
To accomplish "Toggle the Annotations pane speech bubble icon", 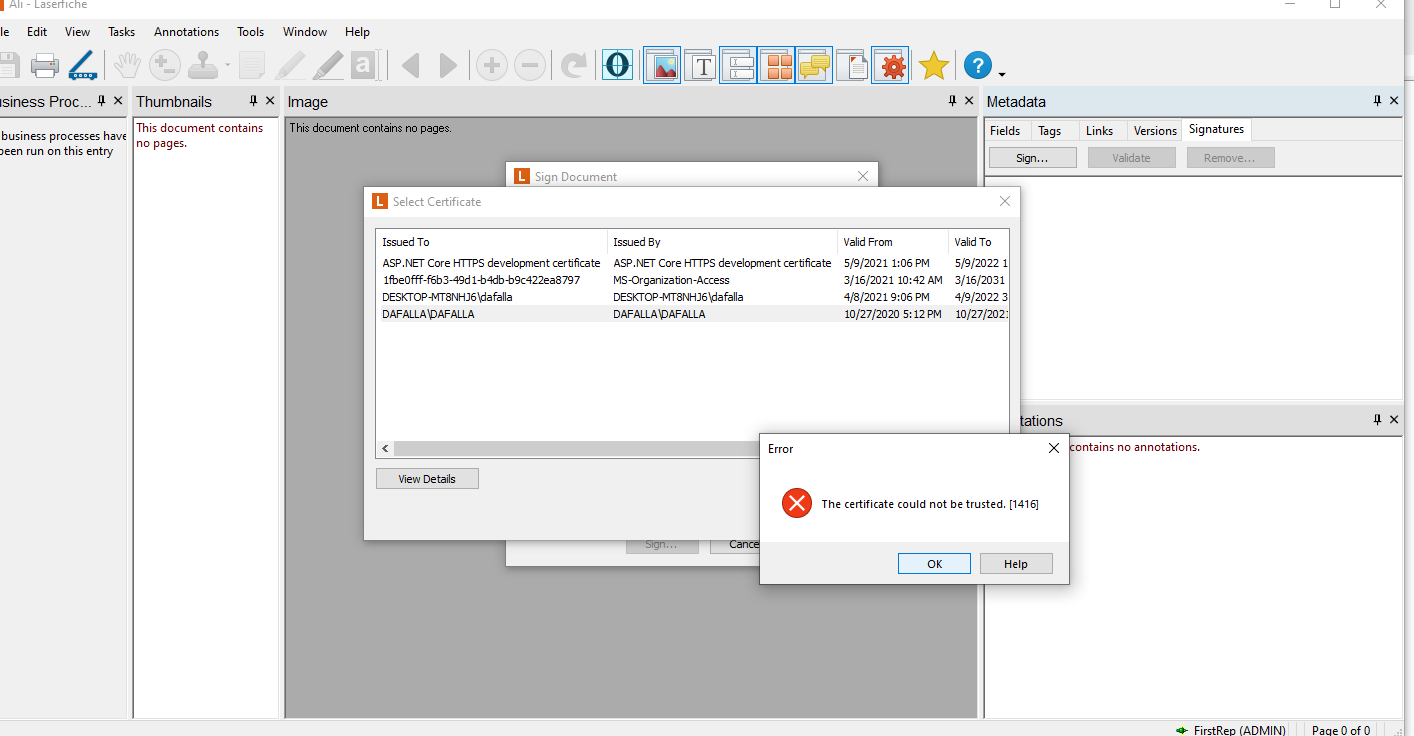I will 814,66.
